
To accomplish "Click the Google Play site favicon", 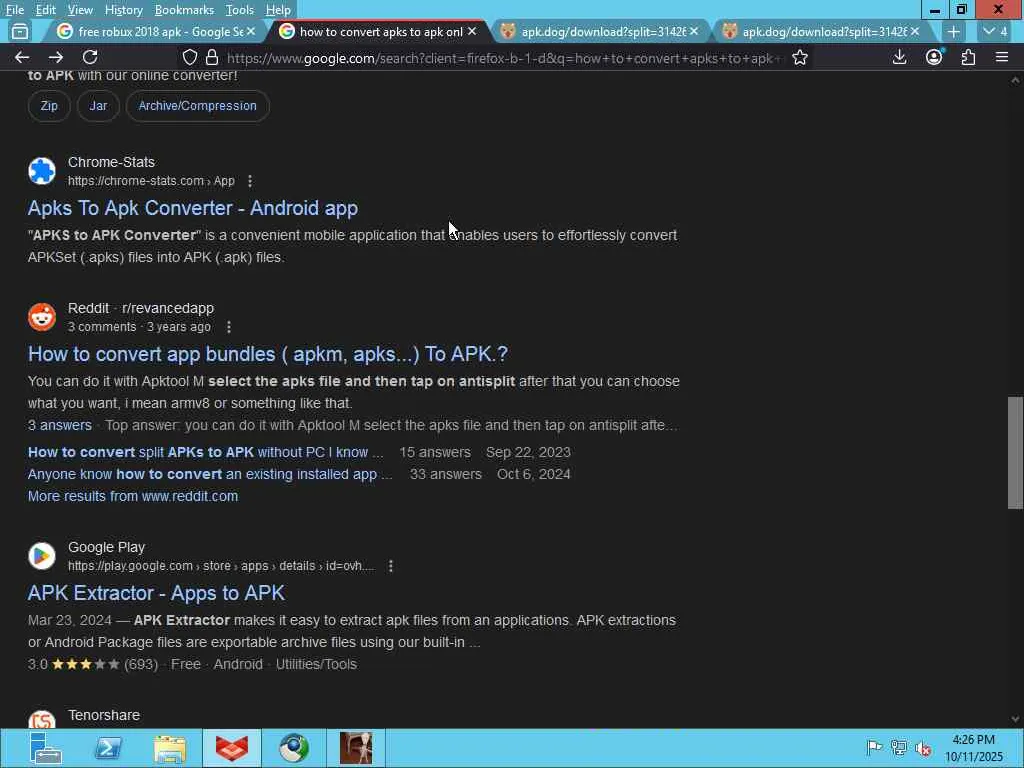I will [42, 556].
